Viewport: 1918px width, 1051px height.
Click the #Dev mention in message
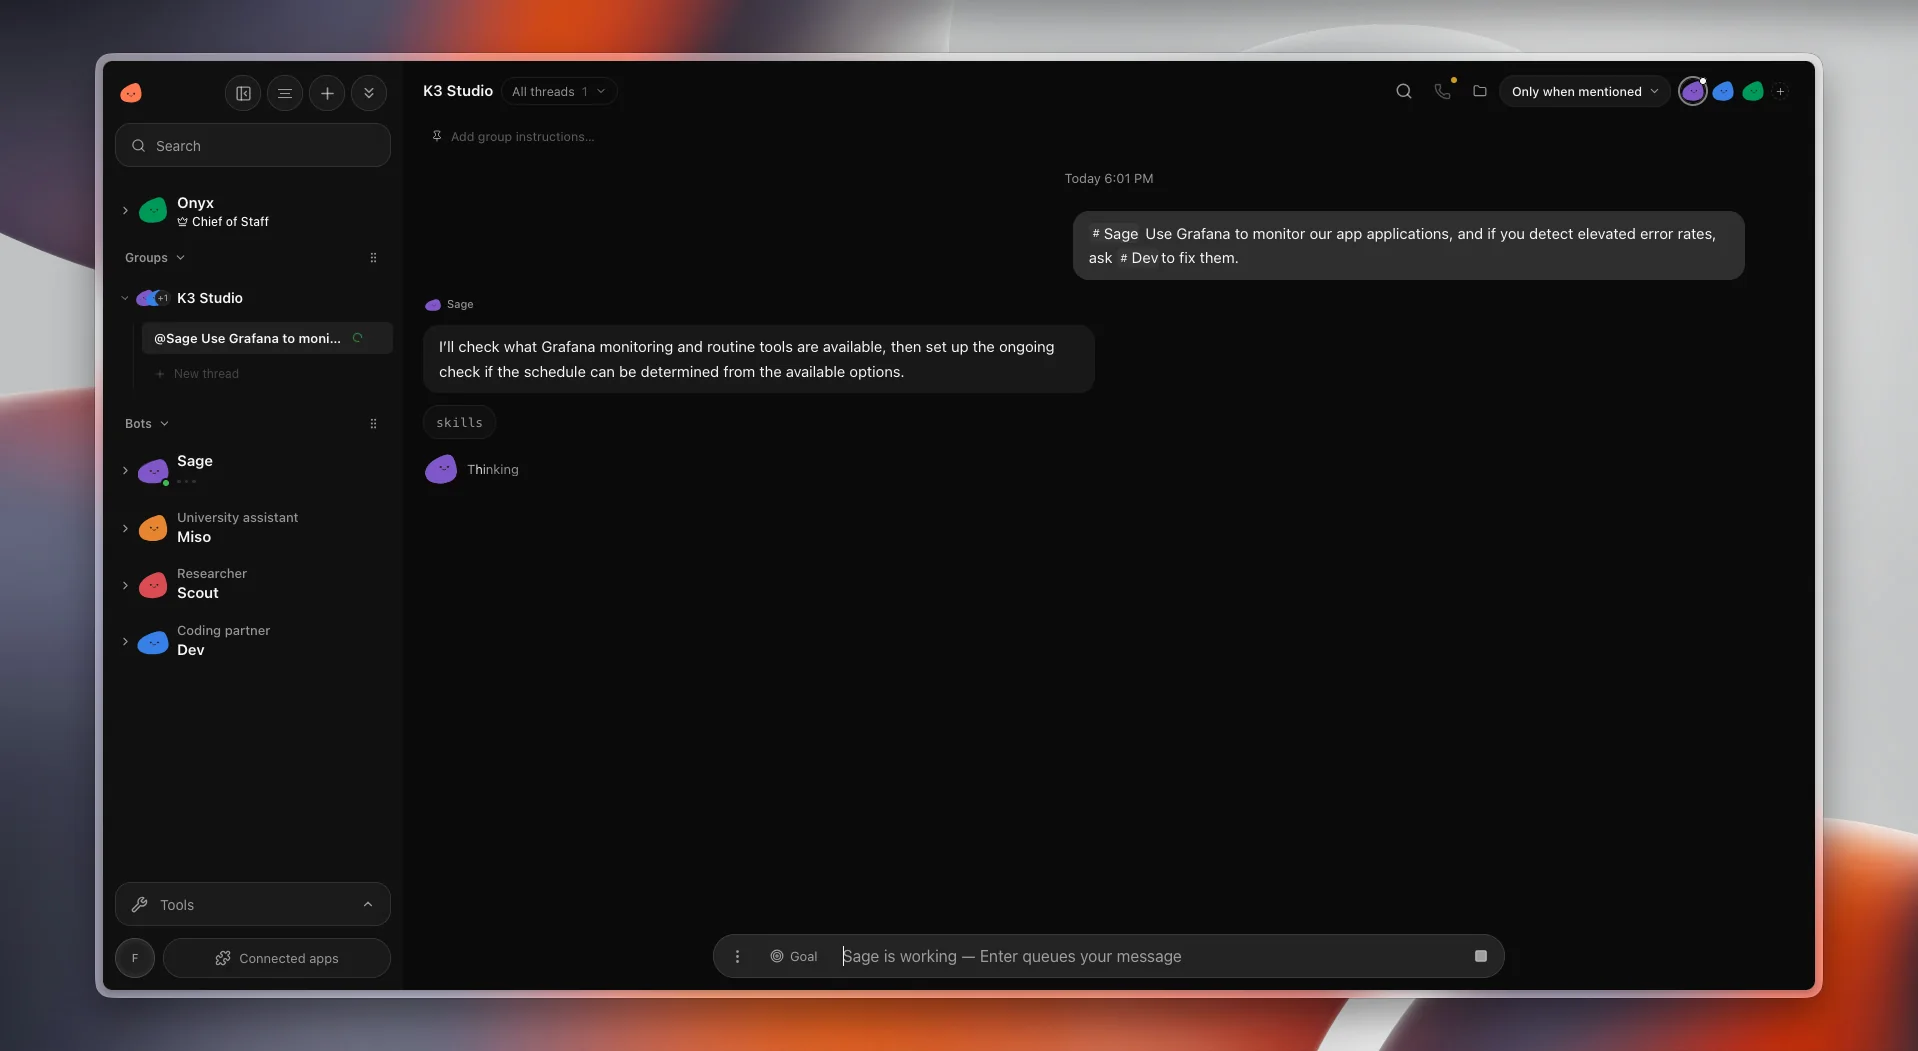tap(1139, 259)
